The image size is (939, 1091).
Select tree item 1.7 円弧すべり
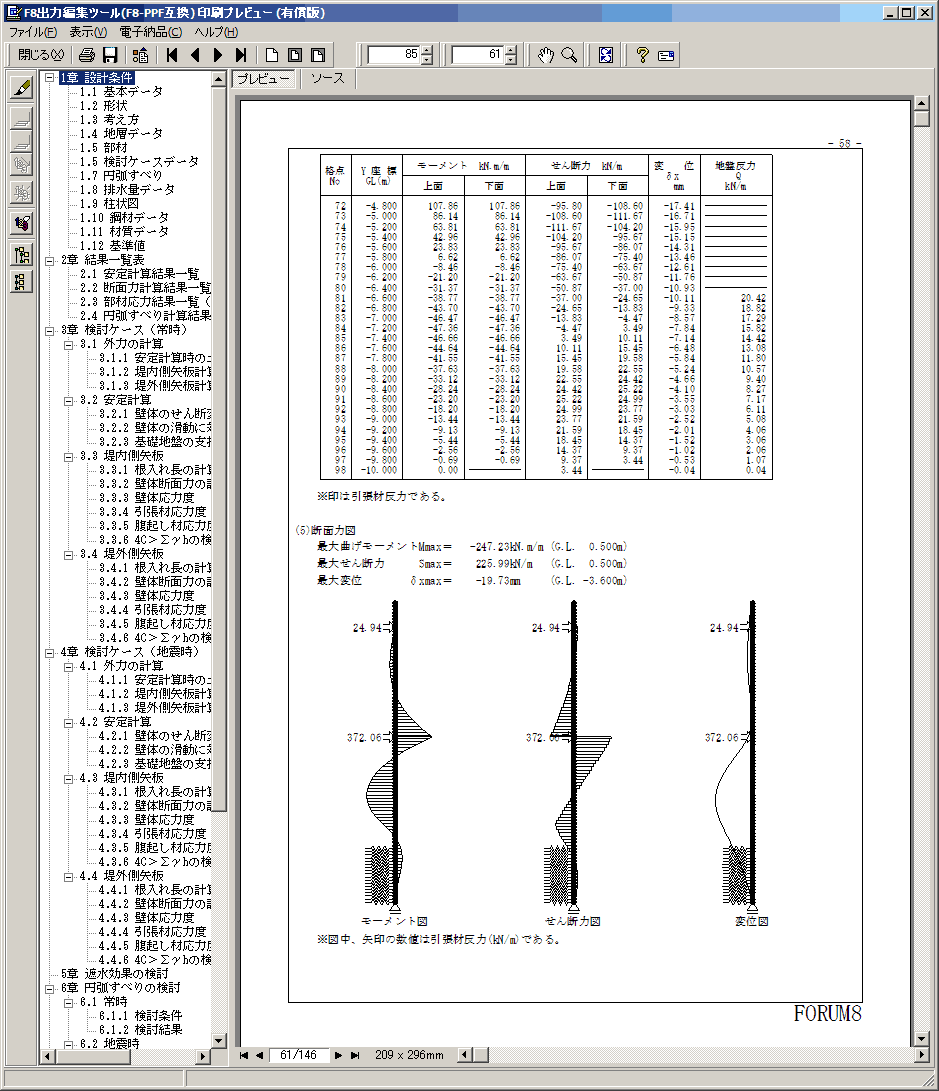tap(121, 175)
